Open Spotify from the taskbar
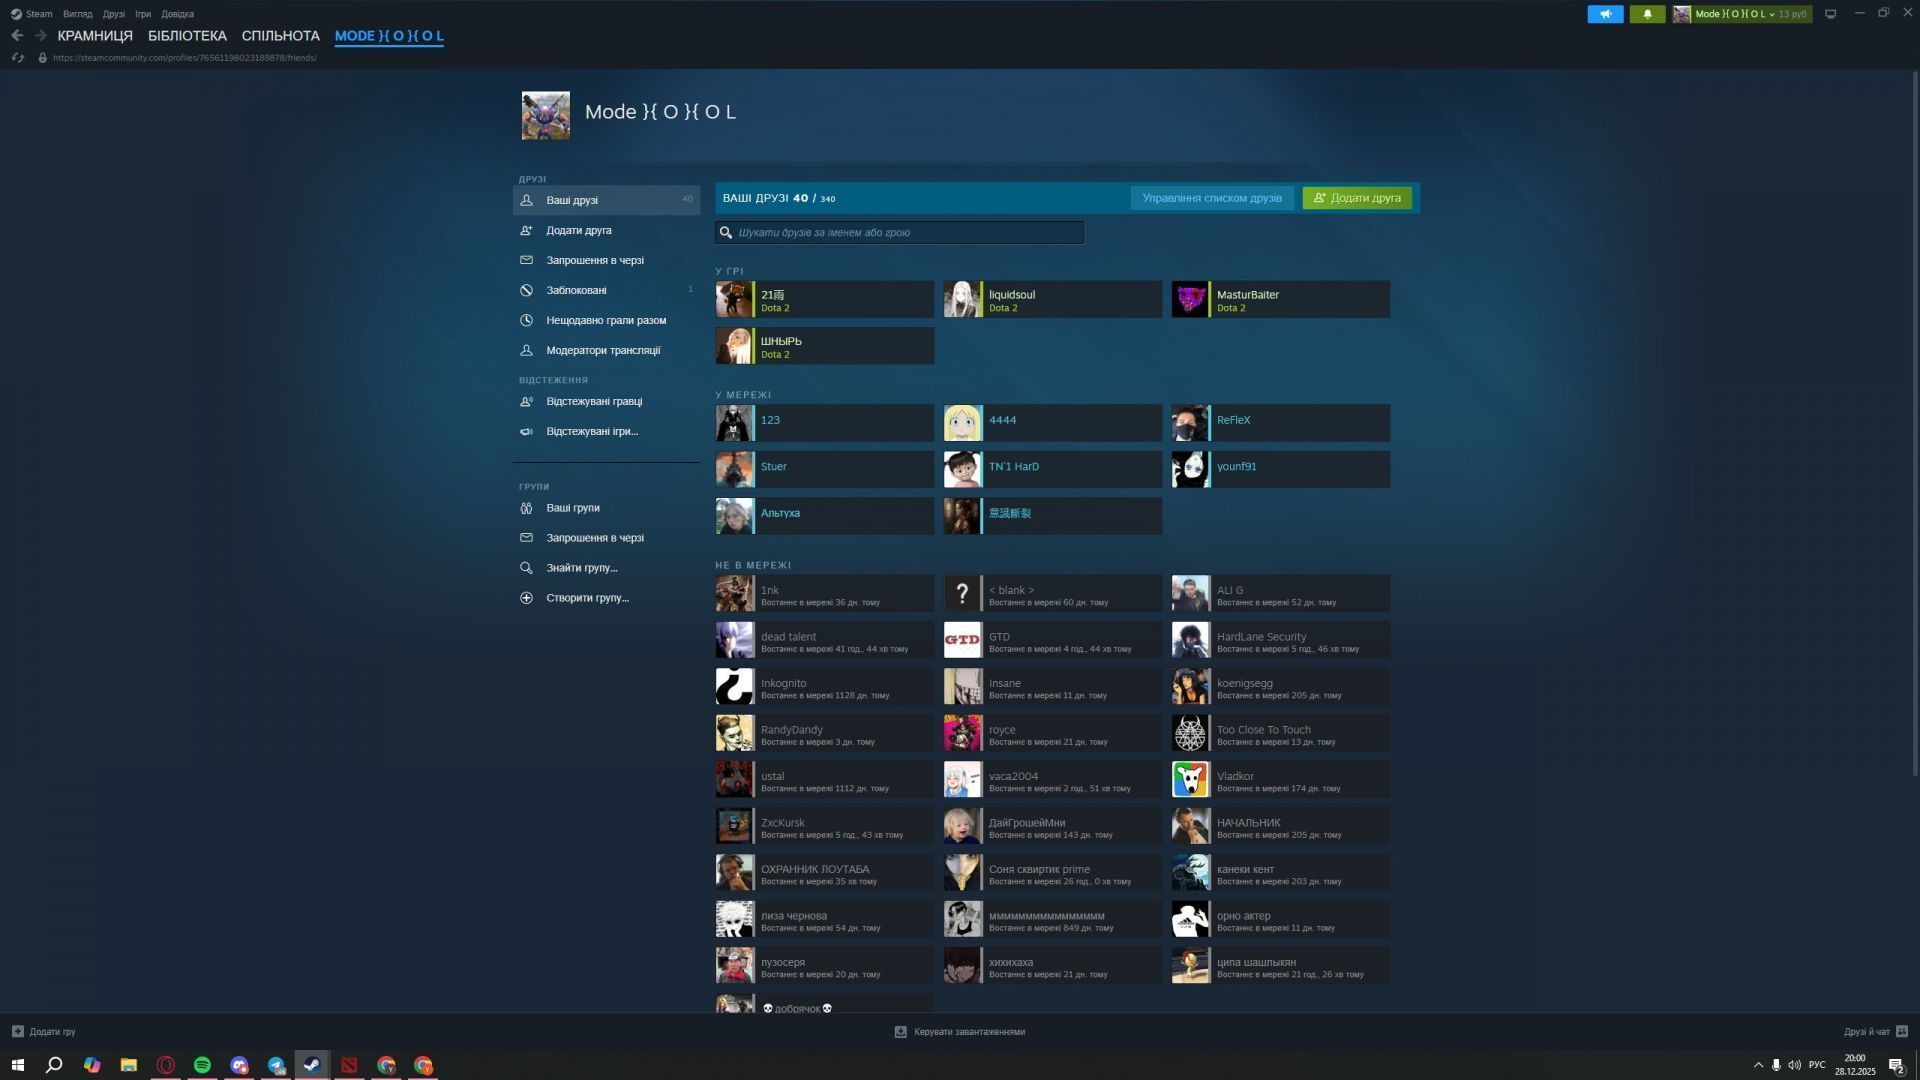Image resolution: width=1920 pixels, height=1080 pixels. click(x=202, y=1065)
